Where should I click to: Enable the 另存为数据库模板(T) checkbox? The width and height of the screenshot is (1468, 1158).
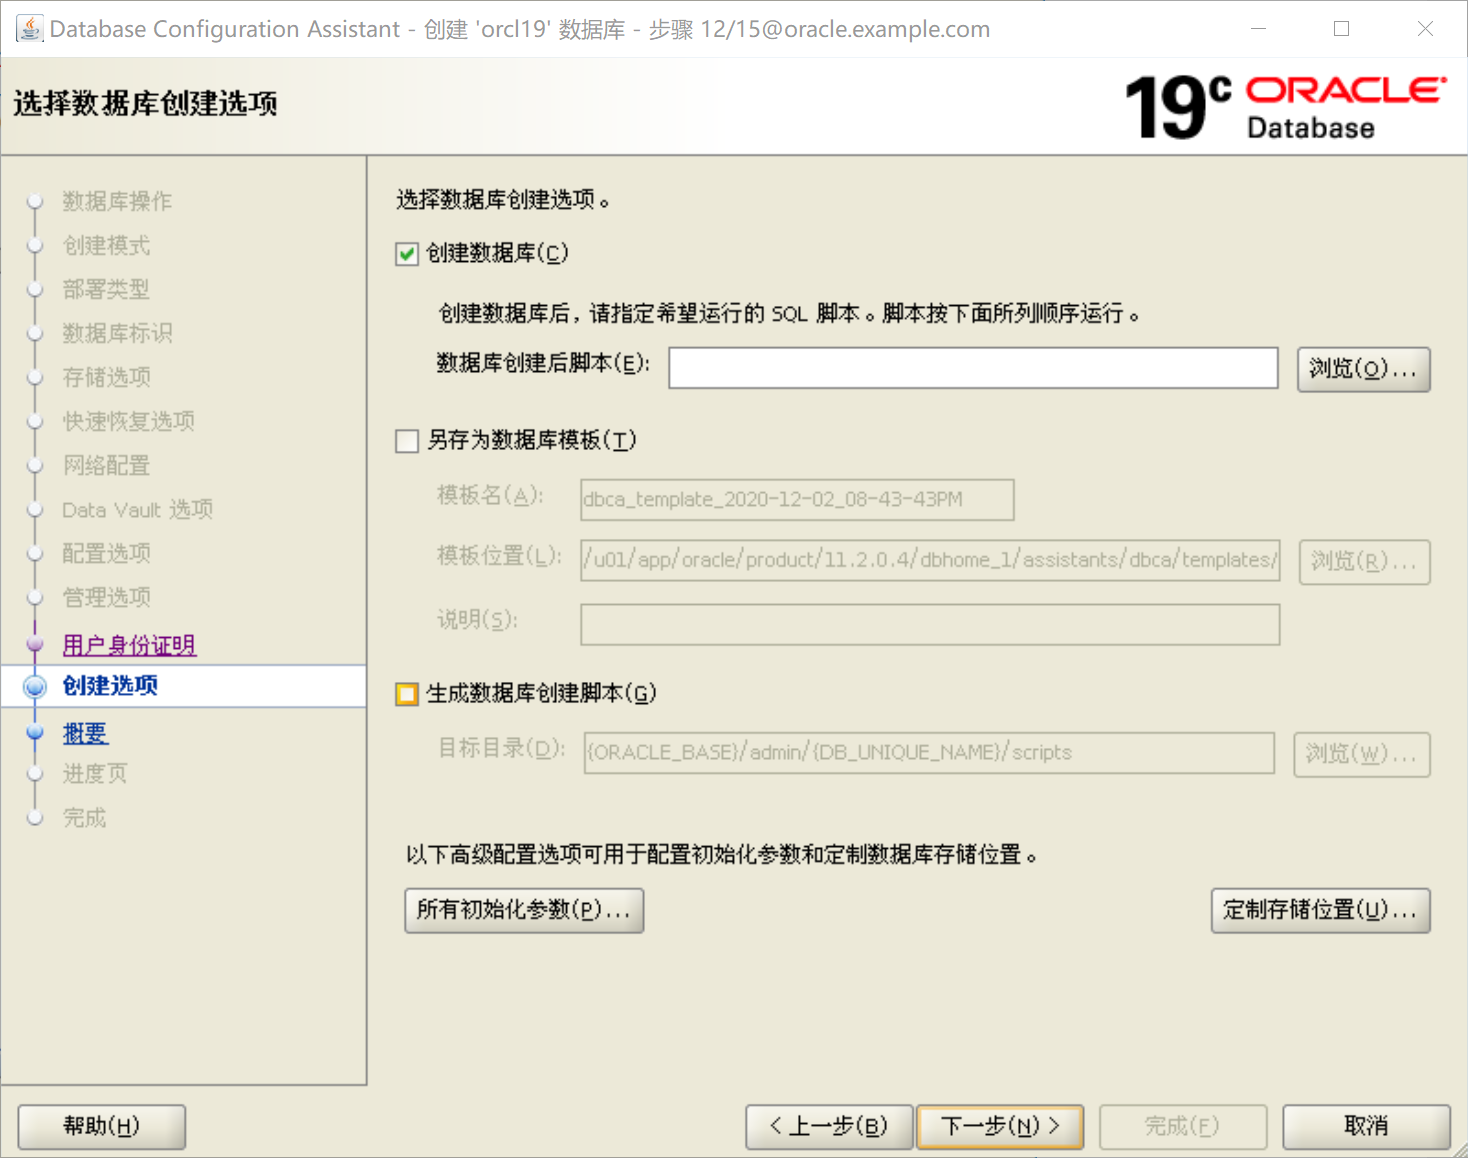pos(407,441)
